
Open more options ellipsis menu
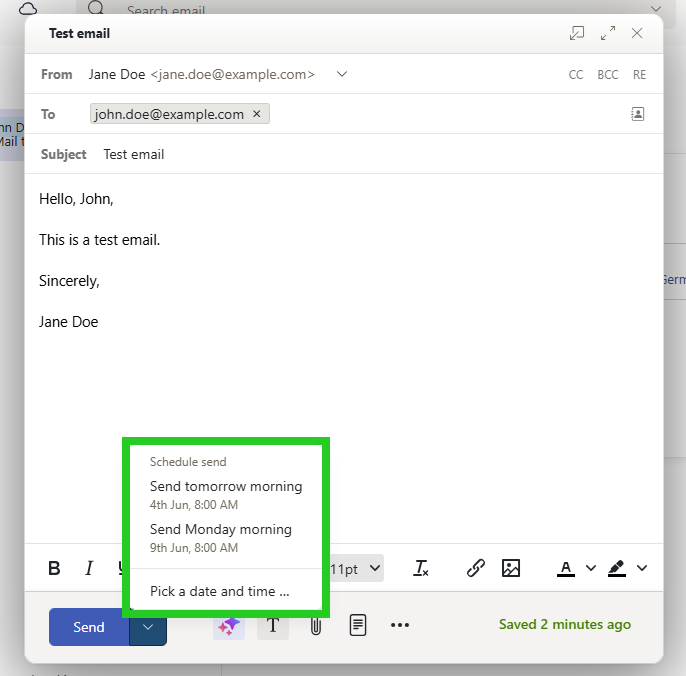(400, 626)
